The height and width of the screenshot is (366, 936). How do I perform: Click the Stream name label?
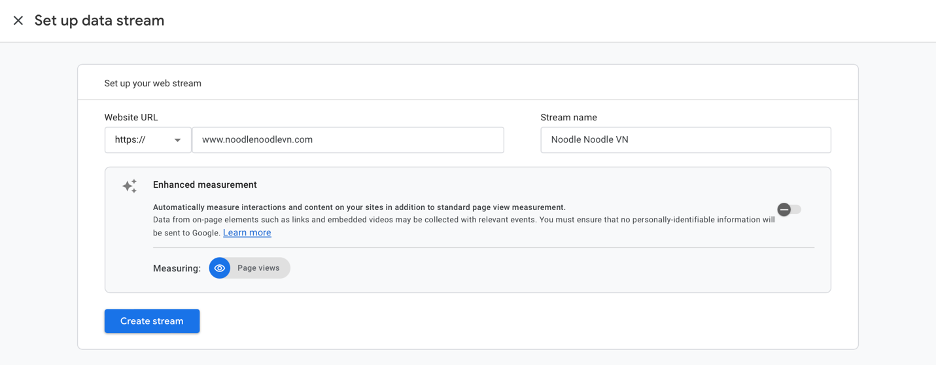click(x=568, y=118)
